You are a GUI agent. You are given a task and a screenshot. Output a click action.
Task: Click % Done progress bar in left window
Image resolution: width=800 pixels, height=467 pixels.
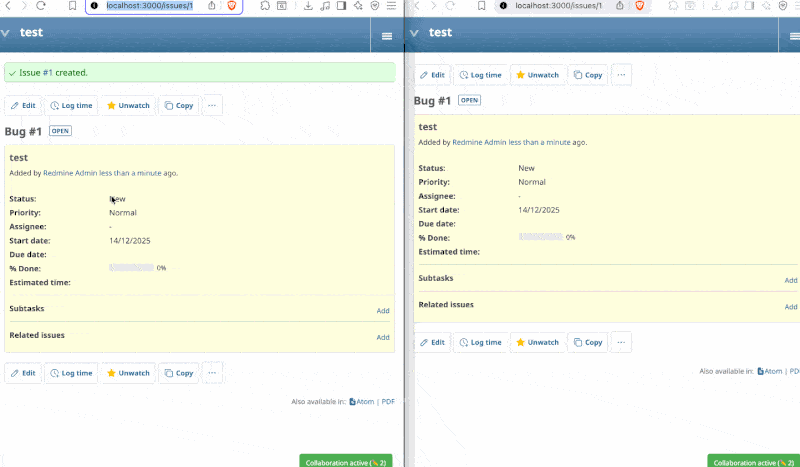132,268
